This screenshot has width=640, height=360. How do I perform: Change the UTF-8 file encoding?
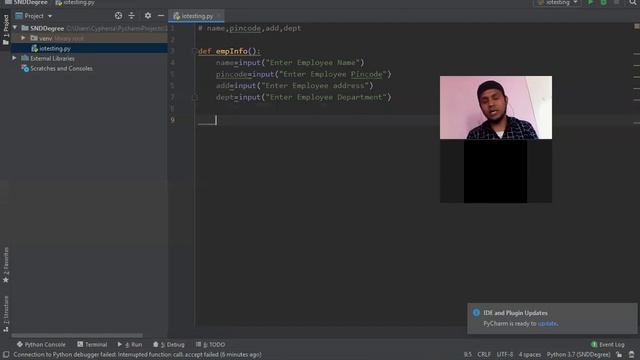pyautogui.click(x=505, y=355)
